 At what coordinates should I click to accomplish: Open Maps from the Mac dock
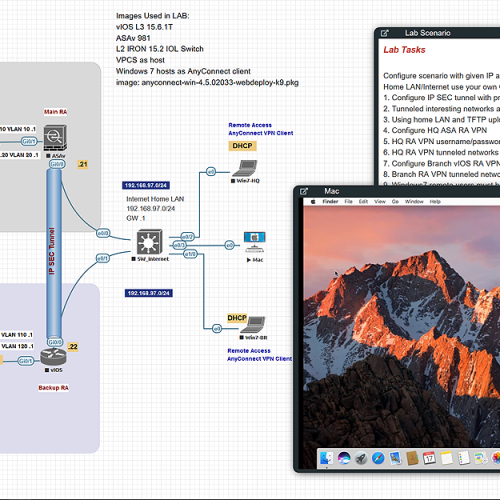(481, 458)
